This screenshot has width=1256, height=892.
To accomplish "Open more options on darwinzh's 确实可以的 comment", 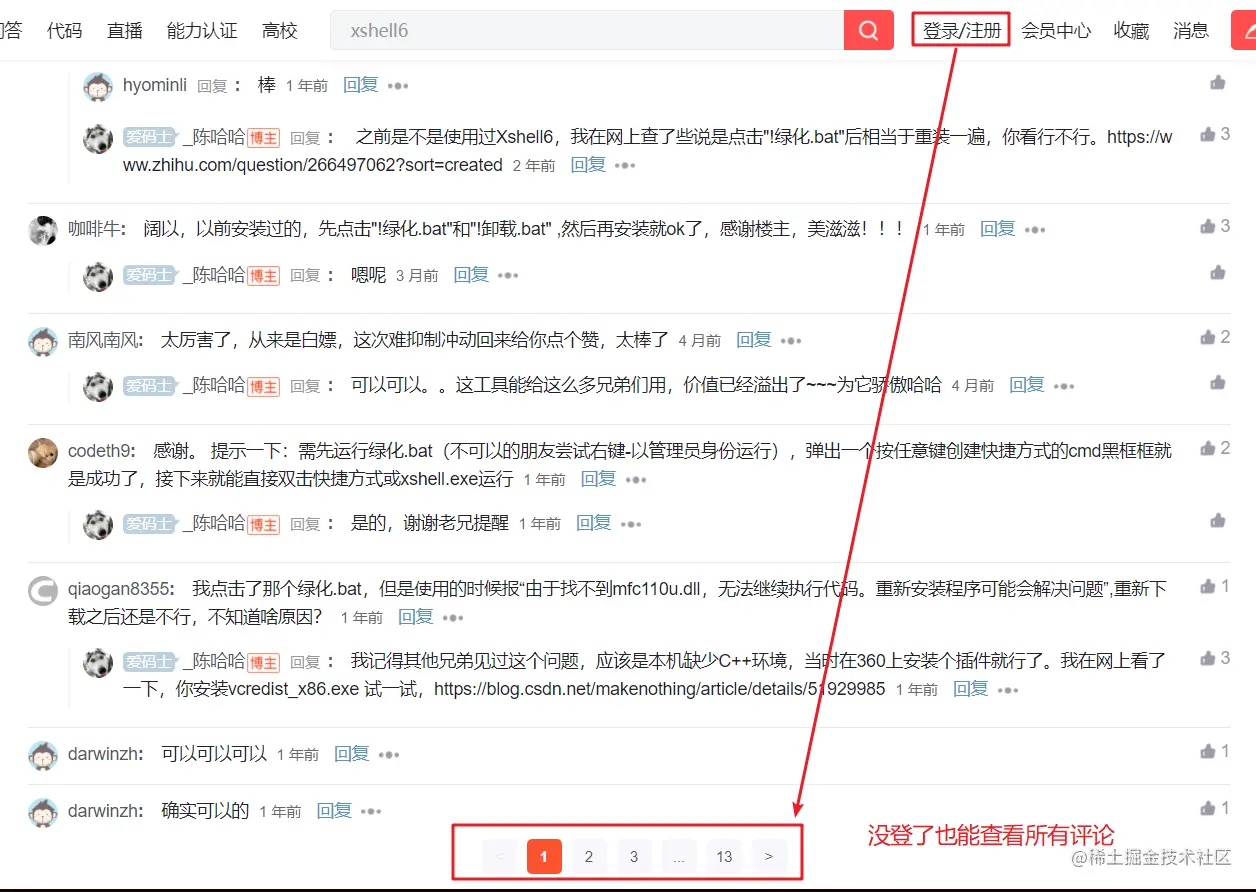I will 371,812.
